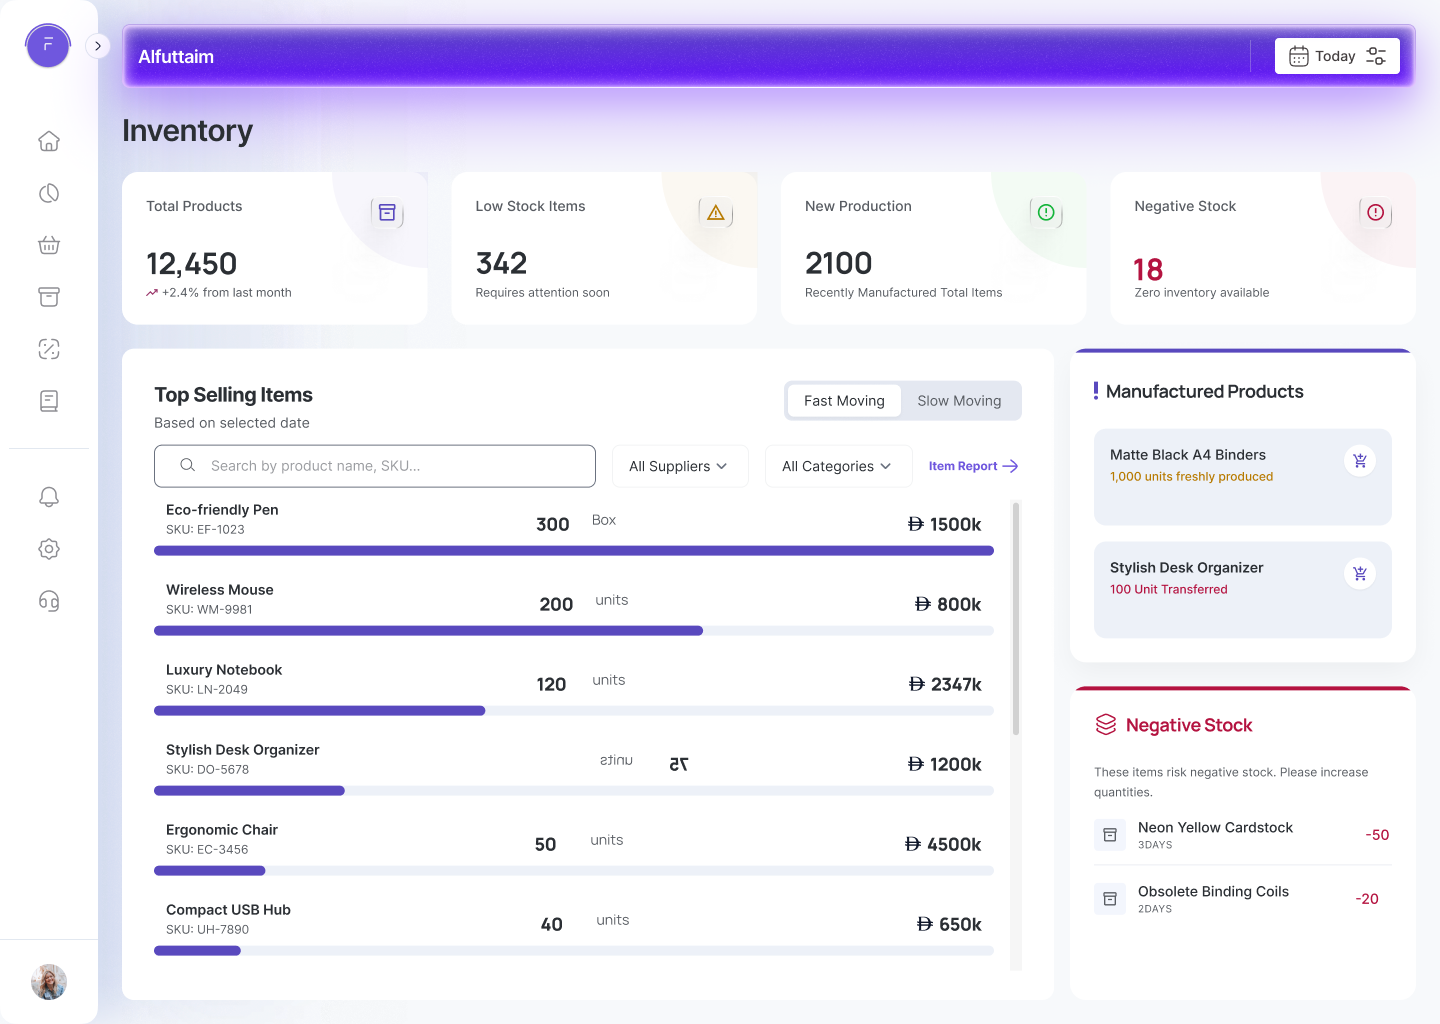Click the Wireless Mouse progress bar
Image resolution: width=1440 pixels, height=1024 pixels.
click(x=574, y=631)
